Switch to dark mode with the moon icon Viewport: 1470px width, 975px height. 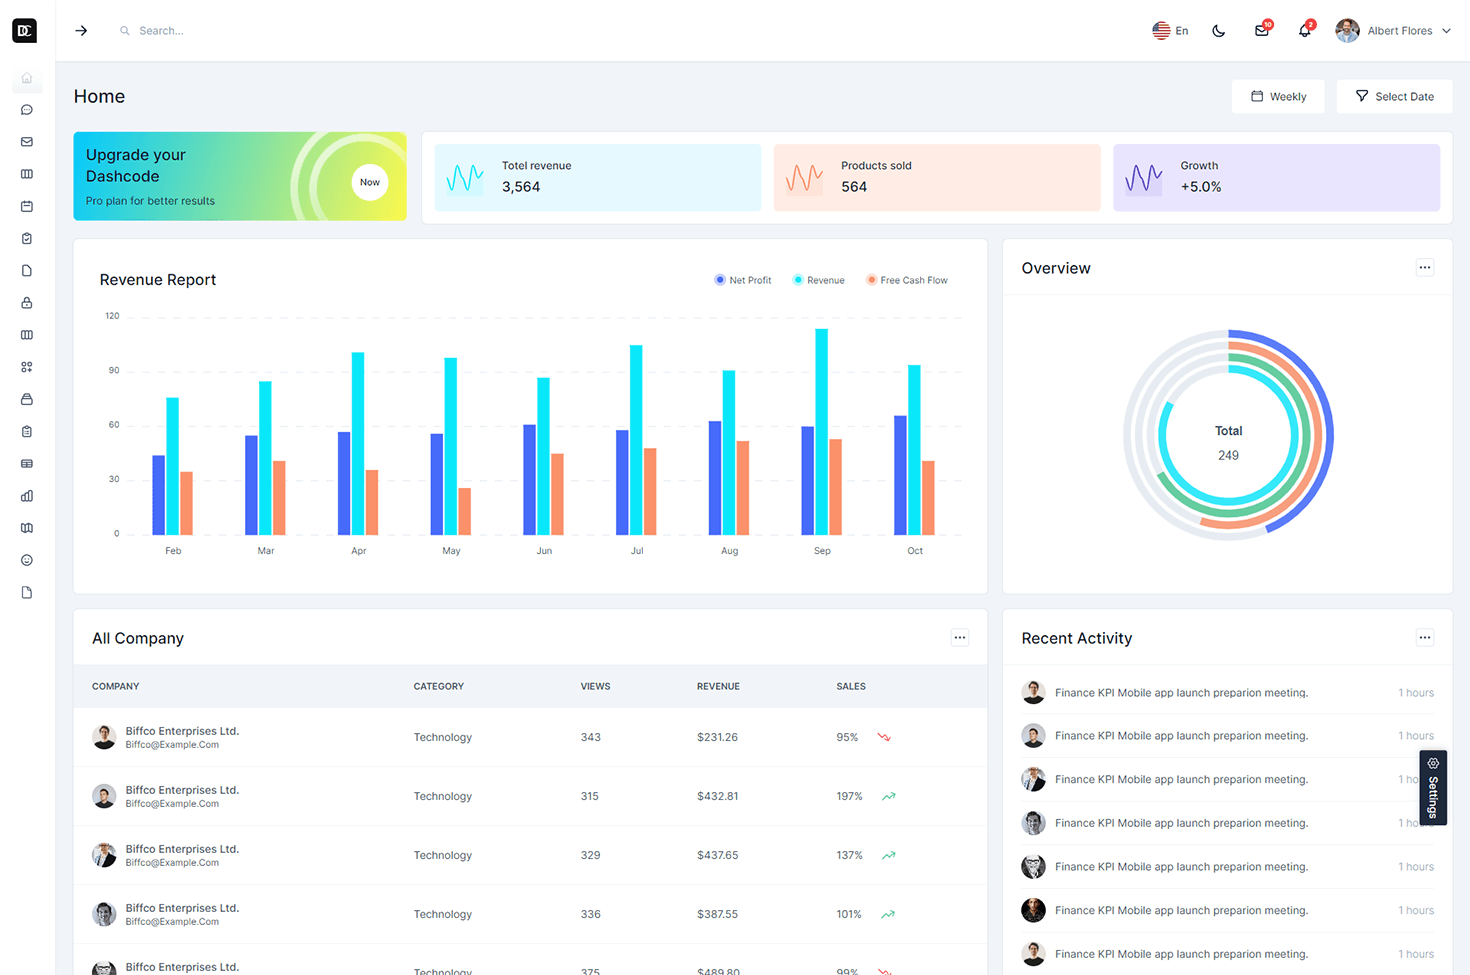click(x=1218, y=31)
